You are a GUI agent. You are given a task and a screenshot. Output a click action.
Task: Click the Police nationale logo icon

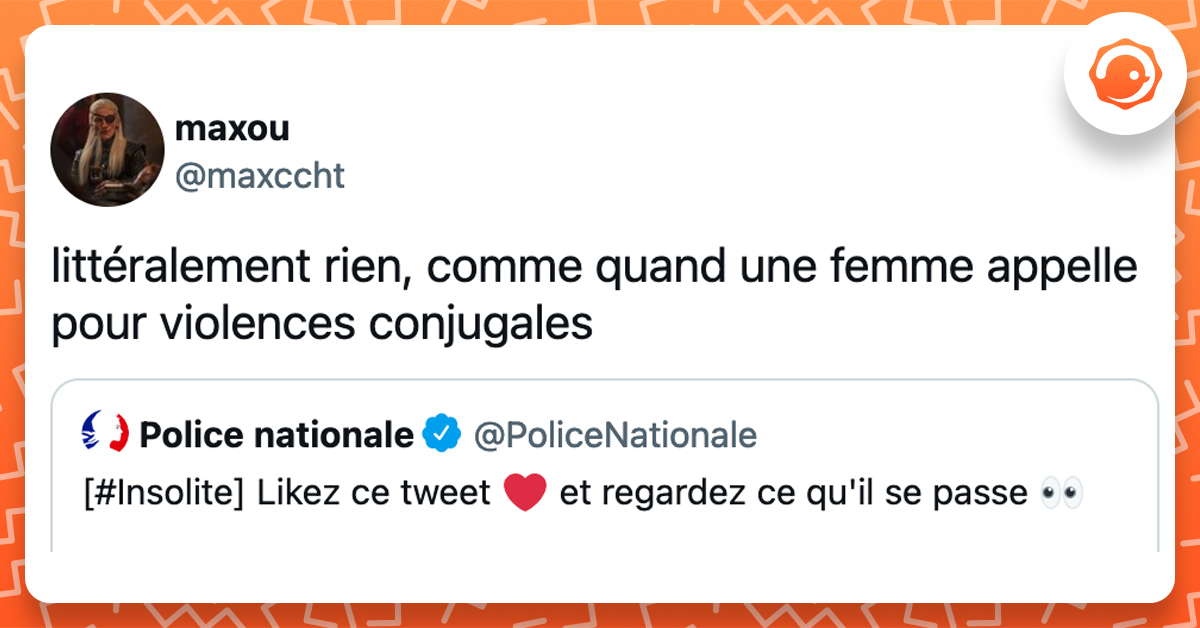coord(104,433)
